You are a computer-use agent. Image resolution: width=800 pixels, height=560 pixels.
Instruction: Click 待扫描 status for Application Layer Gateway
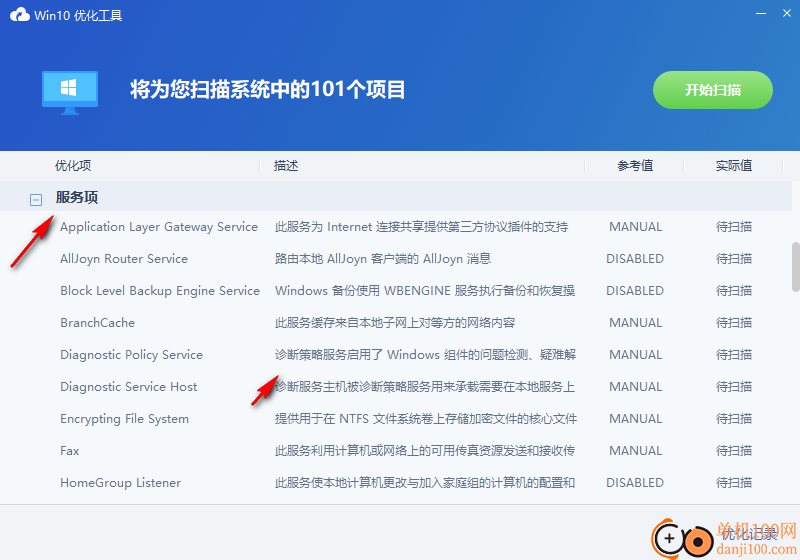tap(734, 227)
